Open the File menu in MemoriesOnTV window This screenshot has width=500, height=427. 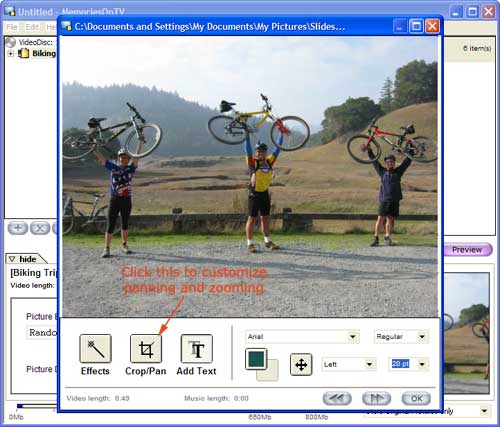click(x=12, y=27)
